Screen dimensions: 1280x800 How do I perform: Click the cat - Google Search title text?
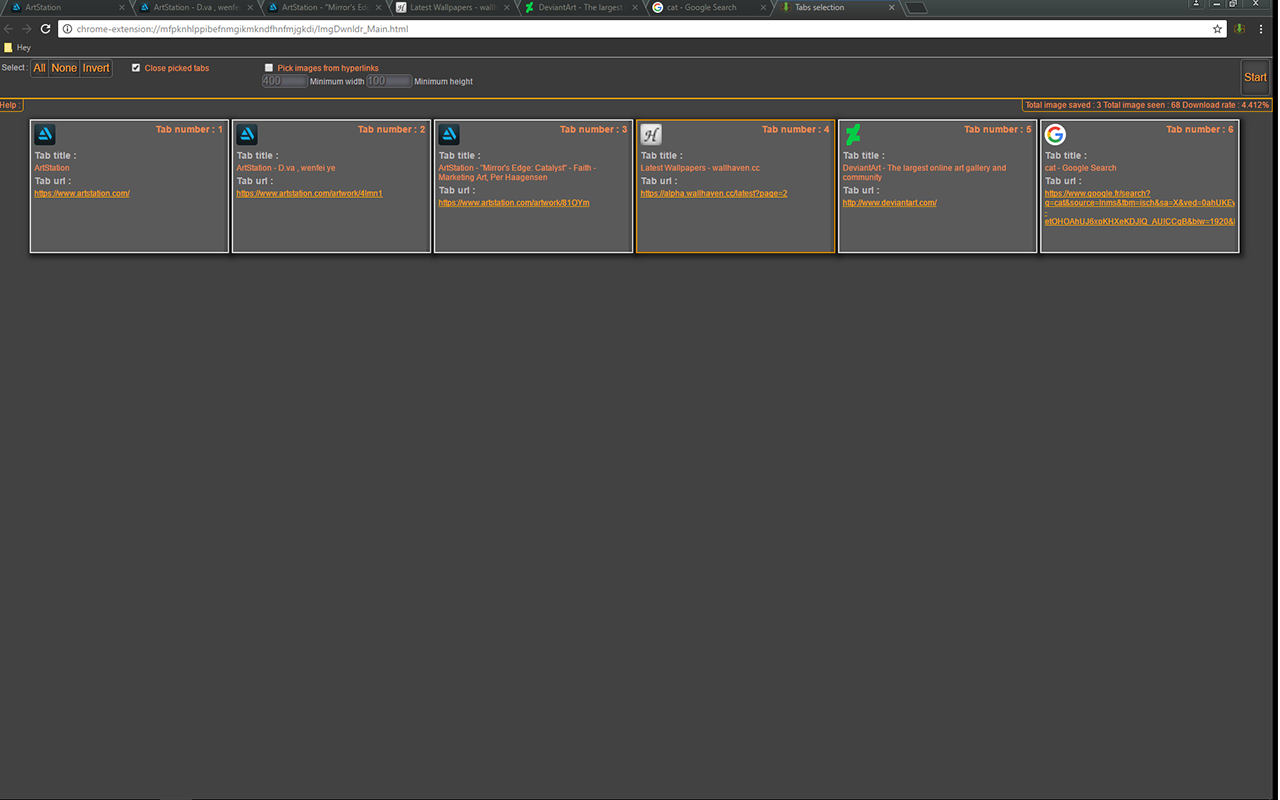pyautogui.click(x=1080, y=168)
